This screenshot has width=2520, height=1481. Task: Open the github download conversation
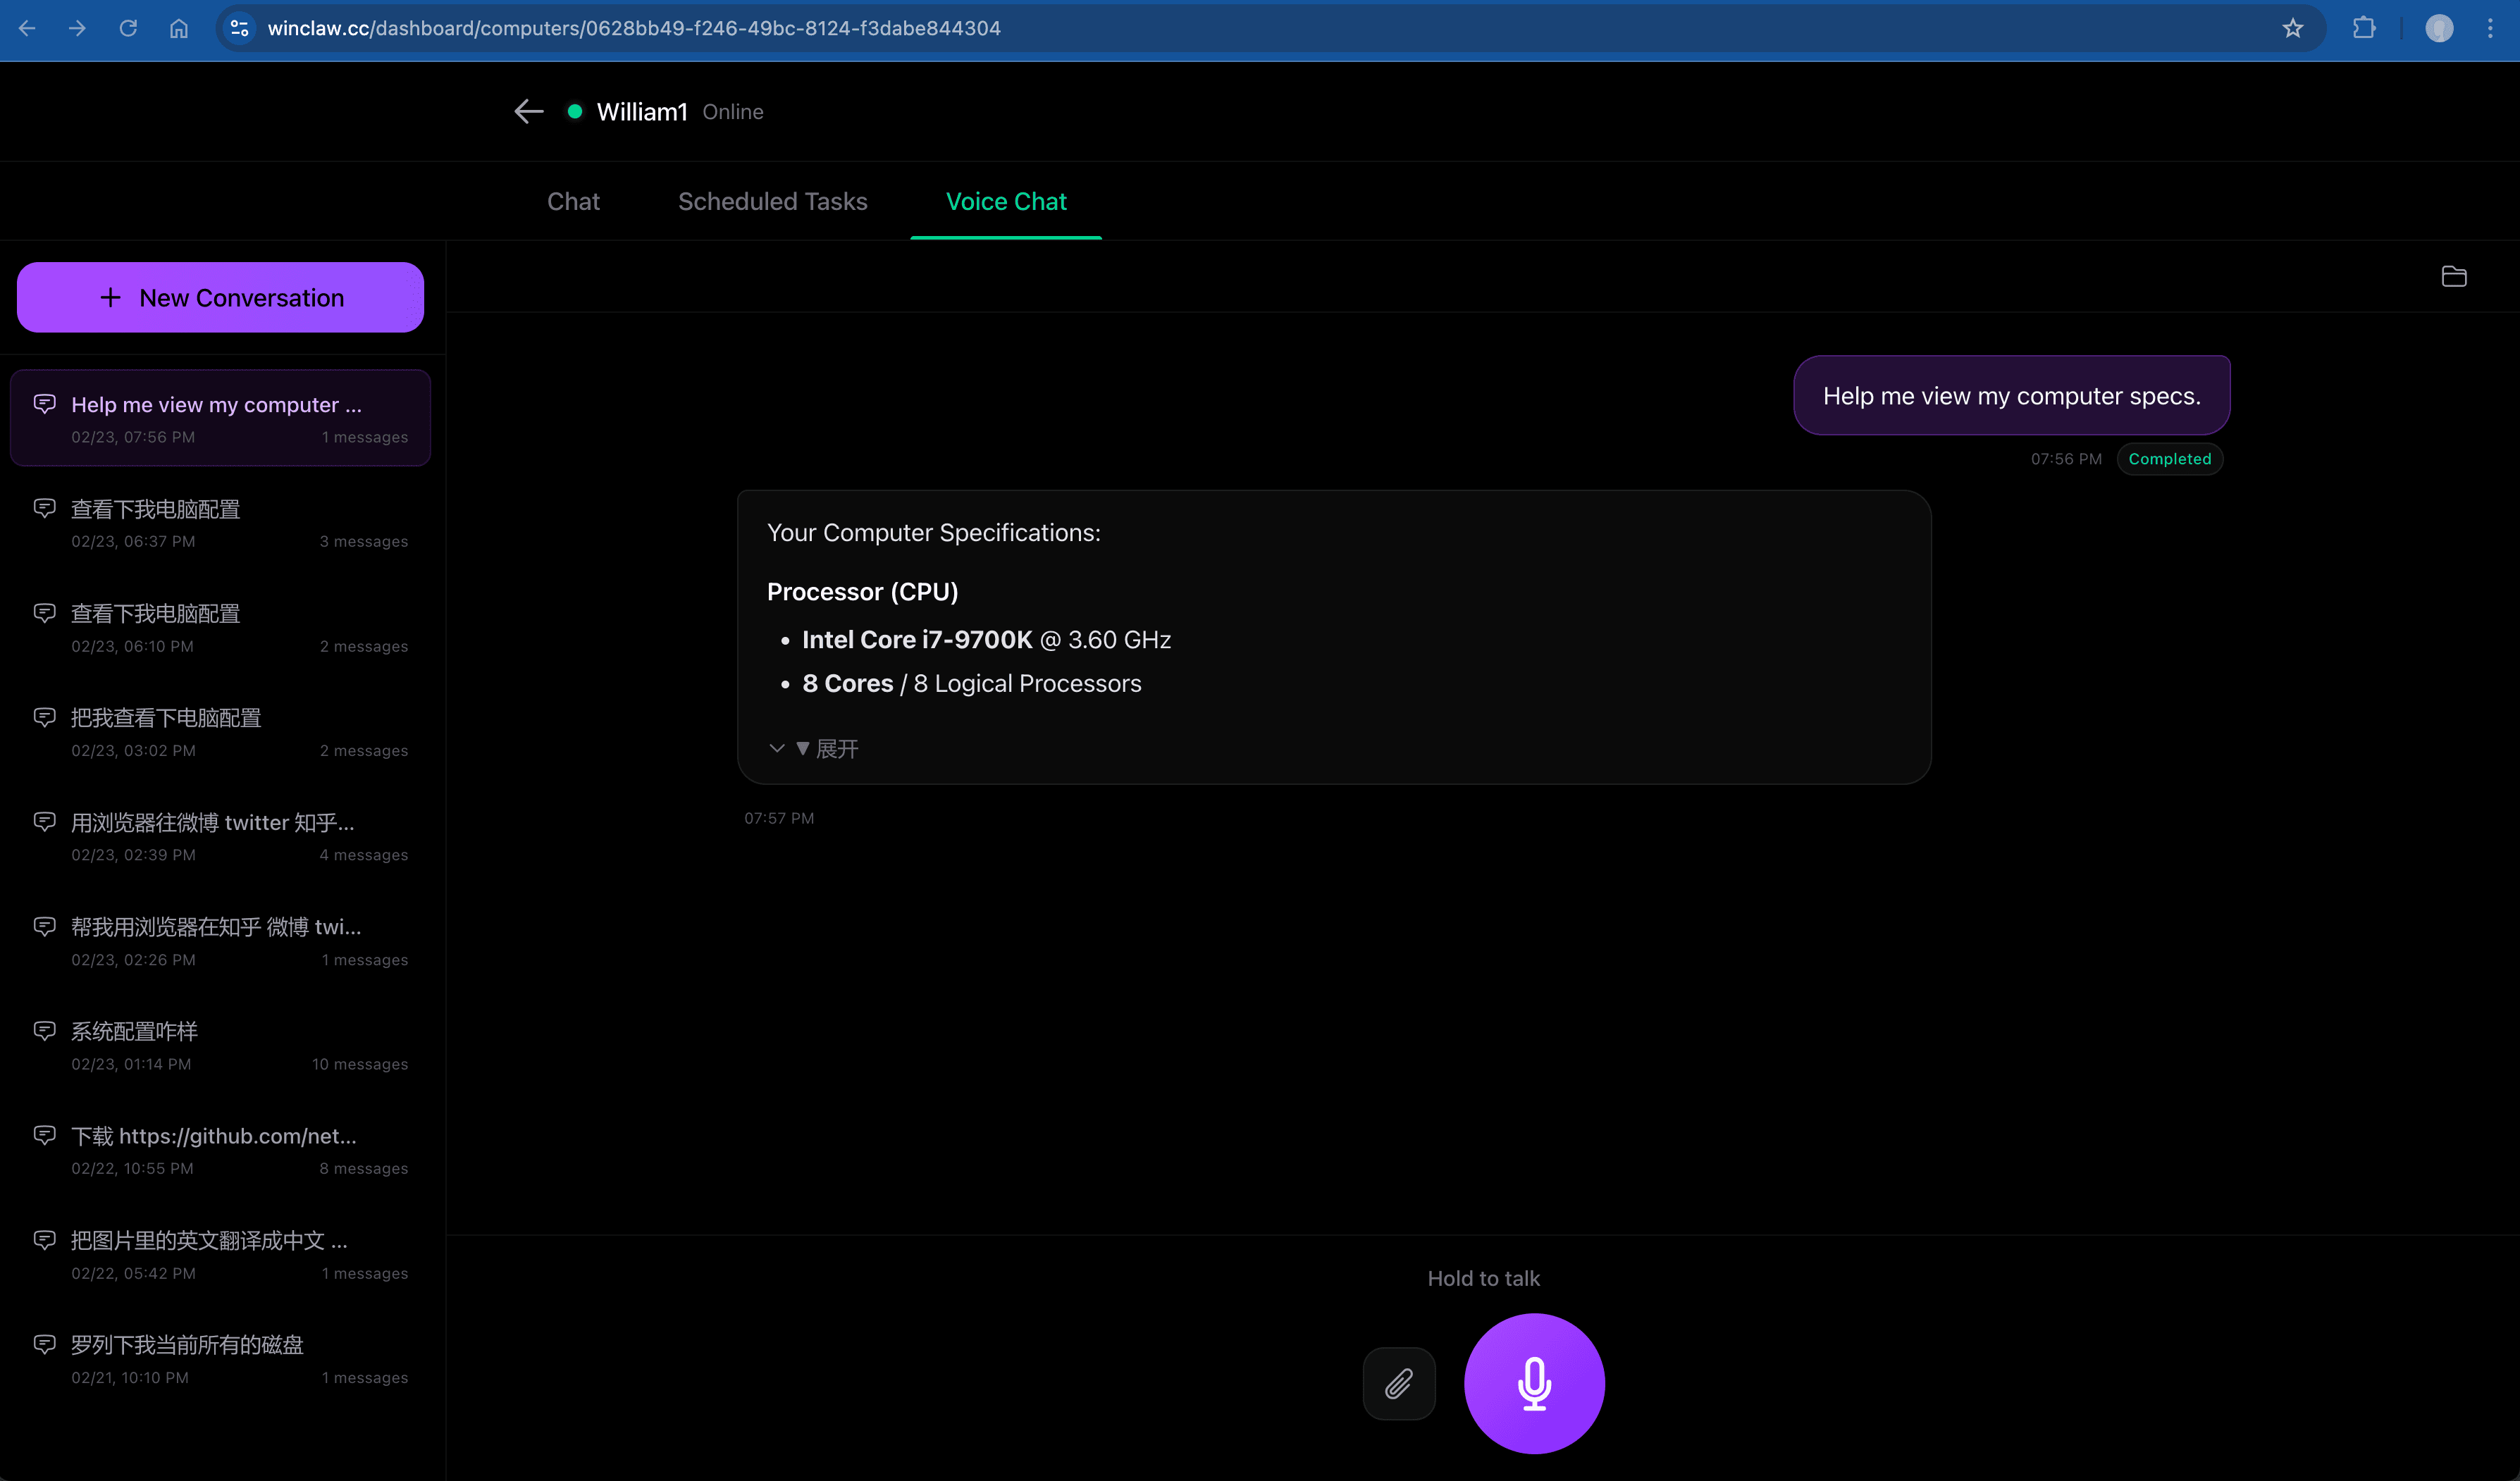coord(220,1150)
